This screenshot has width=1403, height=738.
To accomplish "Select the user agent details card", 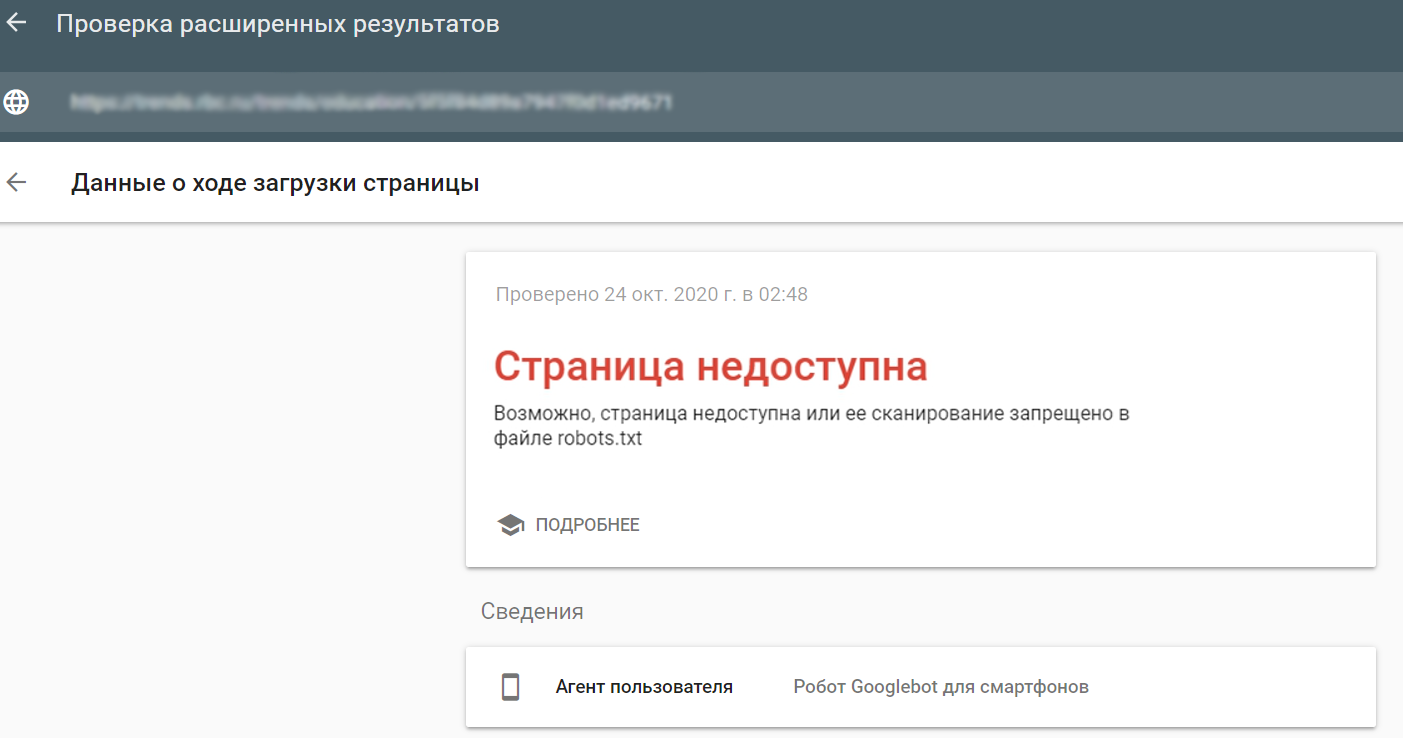I will pos(920,687).
